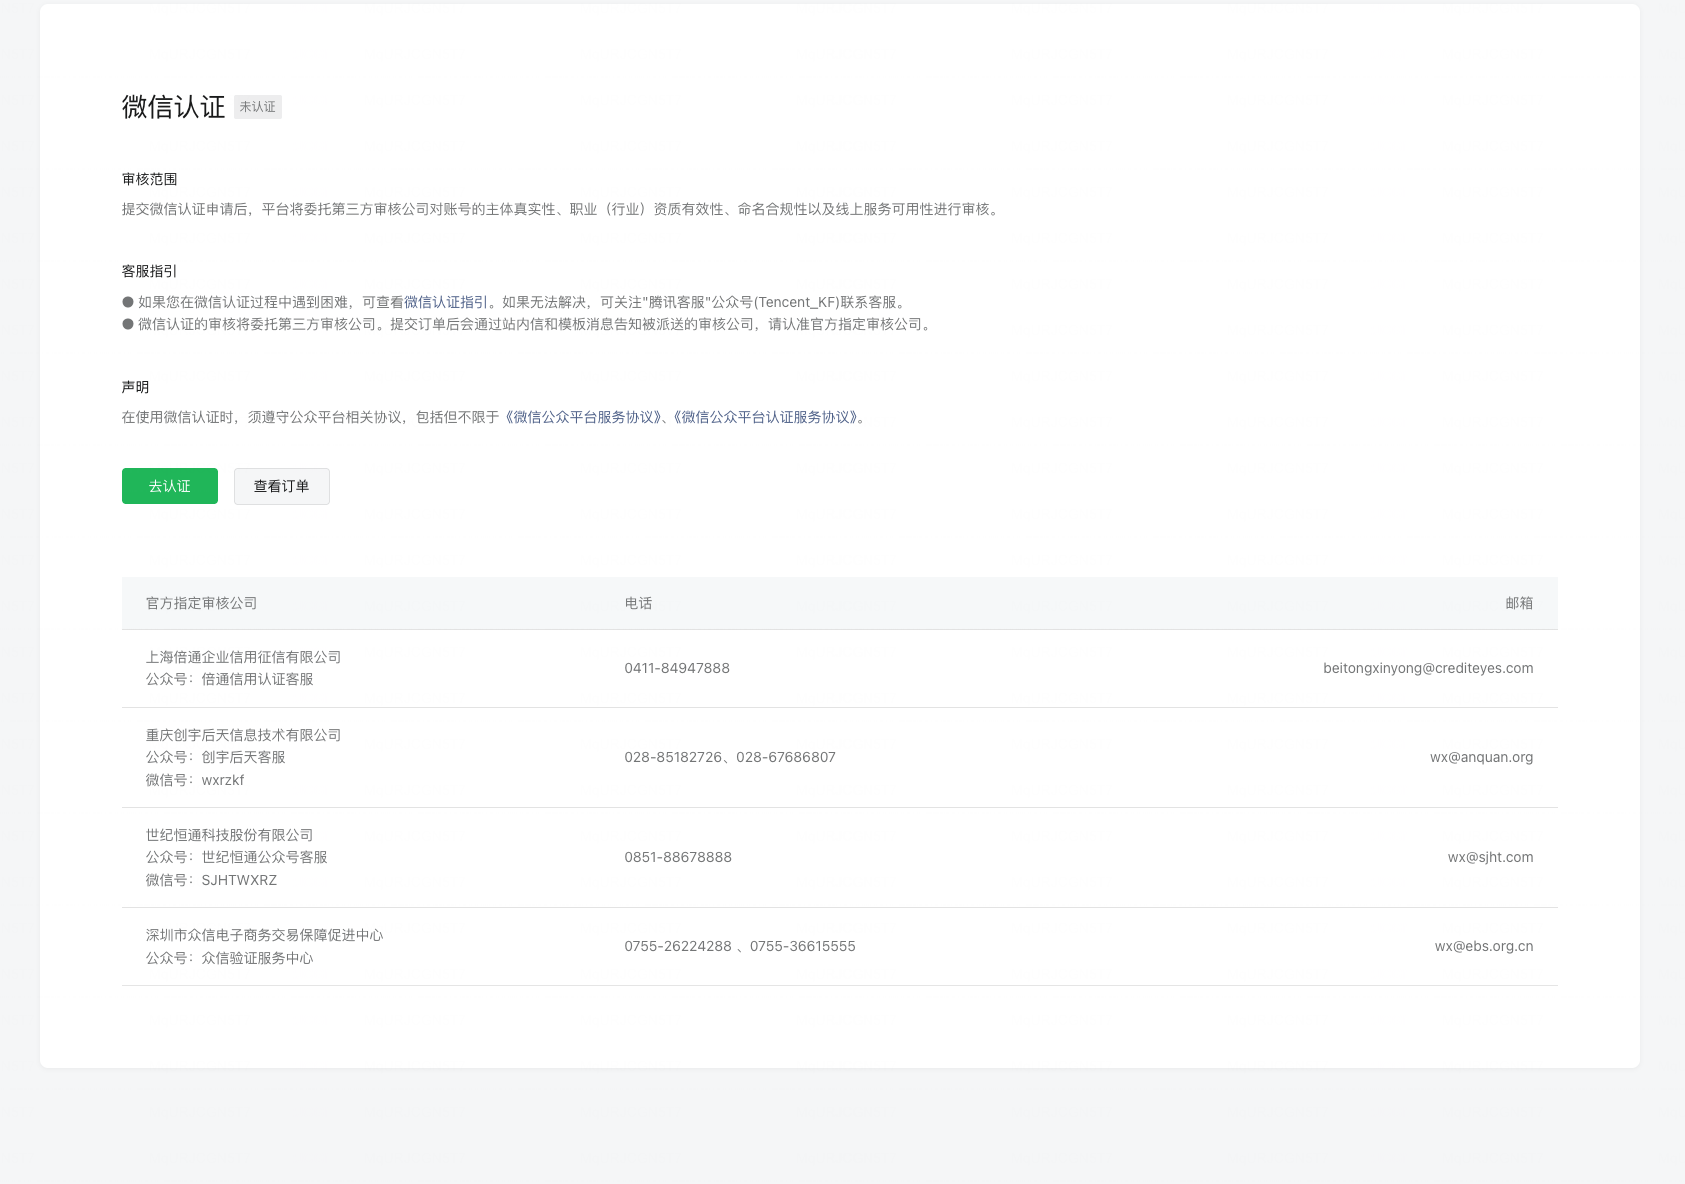
Task: Click the wx@anquan.org email address
Action: click(x=1481, y=757)
